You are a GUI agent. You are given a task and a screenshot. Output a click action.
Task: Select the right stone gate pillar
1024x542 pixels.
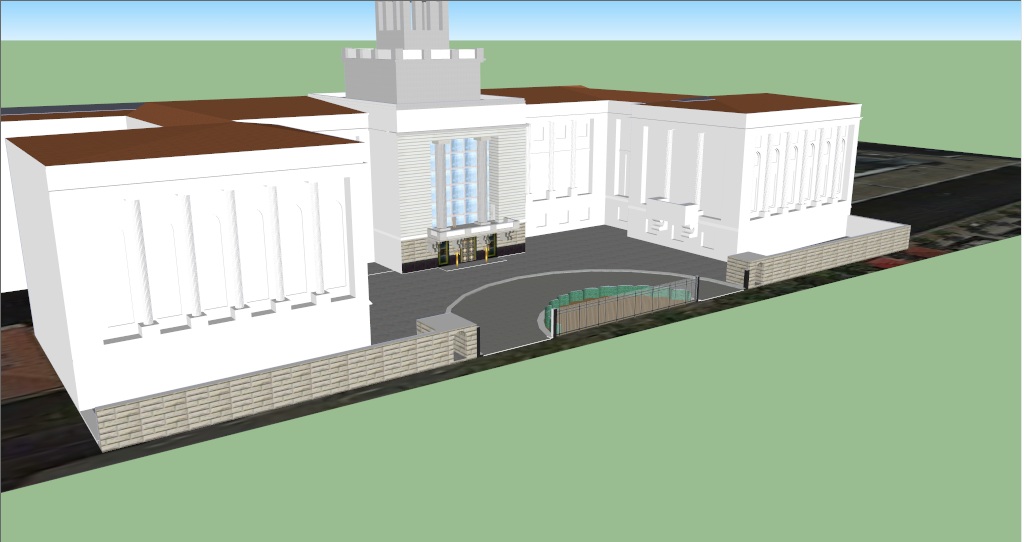point(743,268)
